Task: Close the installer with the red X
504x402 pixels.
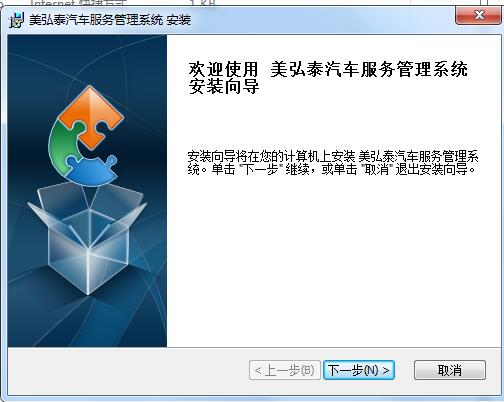Action: click(479, 15)
